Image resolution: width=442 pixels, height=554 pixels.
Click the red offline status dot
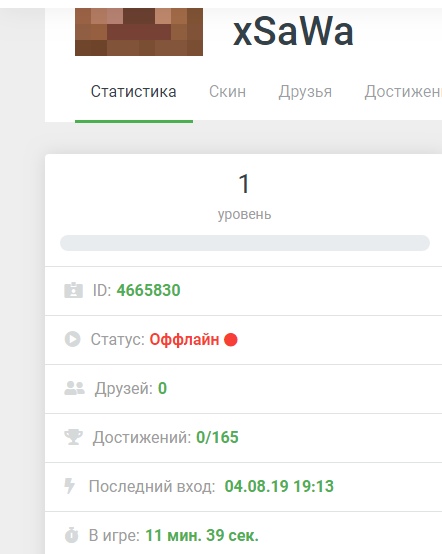pyautogui.click(x=231, y=340)
